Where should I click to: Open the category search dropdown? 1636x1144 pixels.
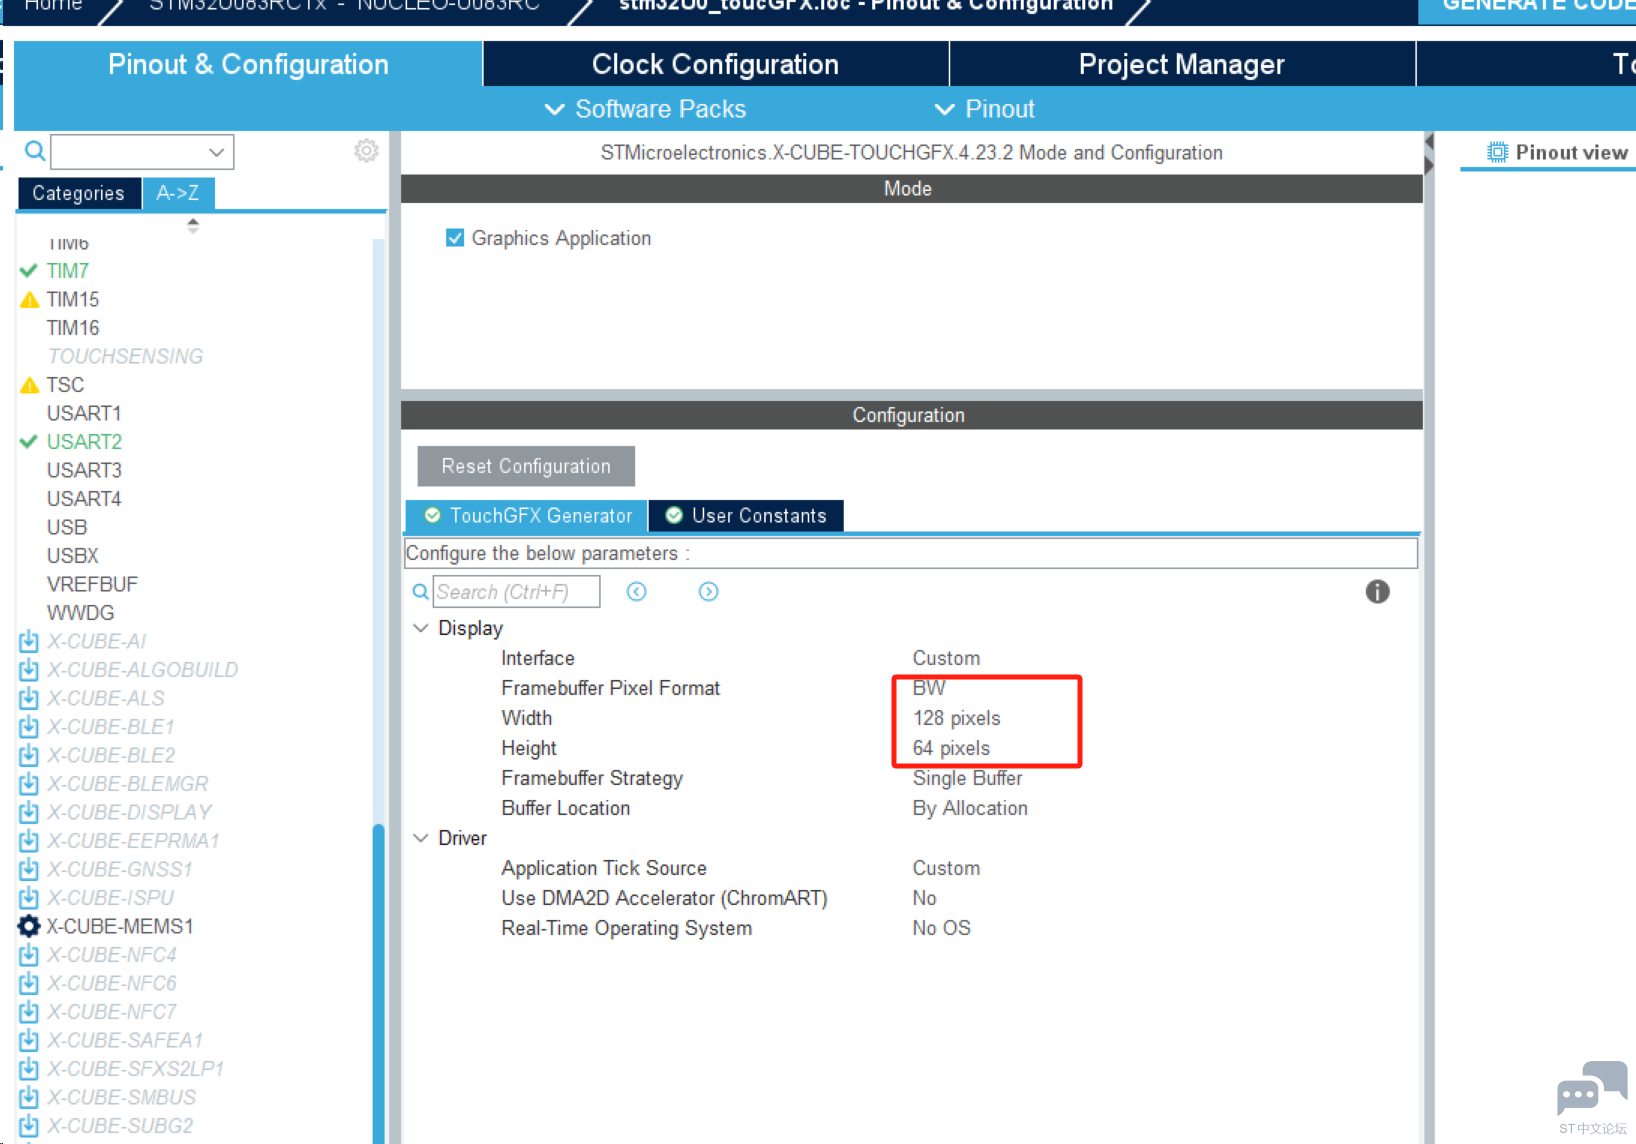point(216,152)
